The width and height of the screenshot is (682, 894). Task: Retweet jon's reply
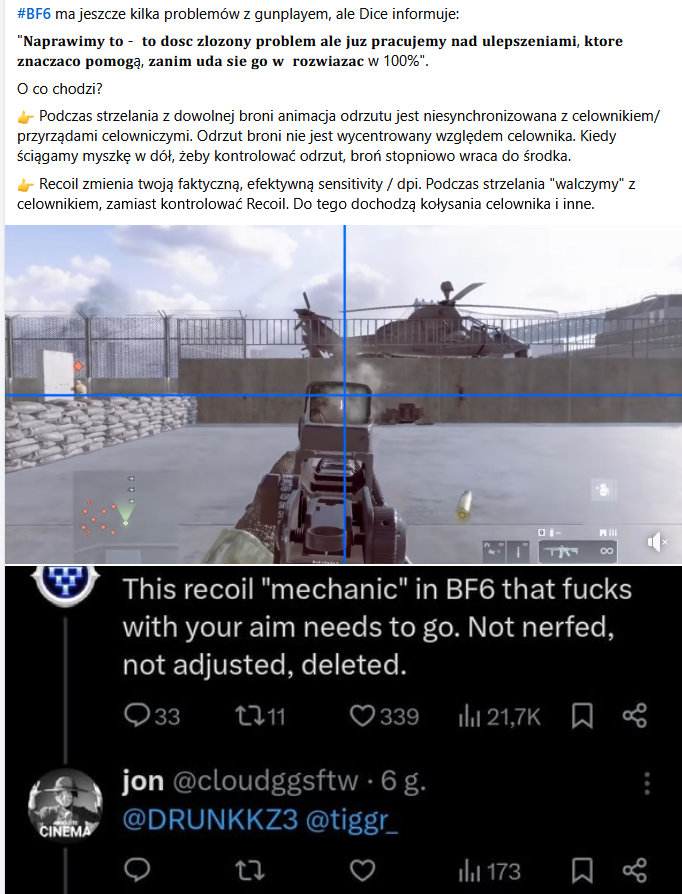249,871
